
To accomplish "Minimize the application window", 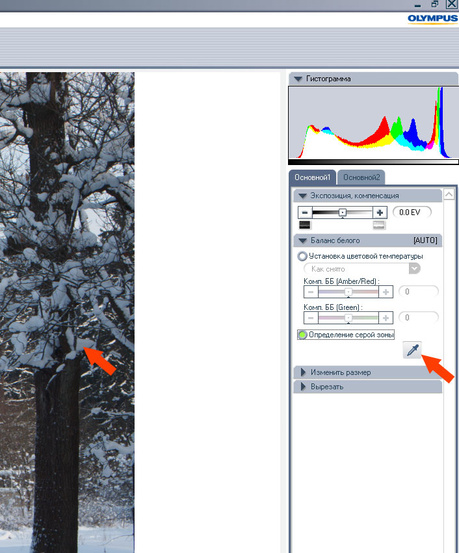I will pos(418,5).
